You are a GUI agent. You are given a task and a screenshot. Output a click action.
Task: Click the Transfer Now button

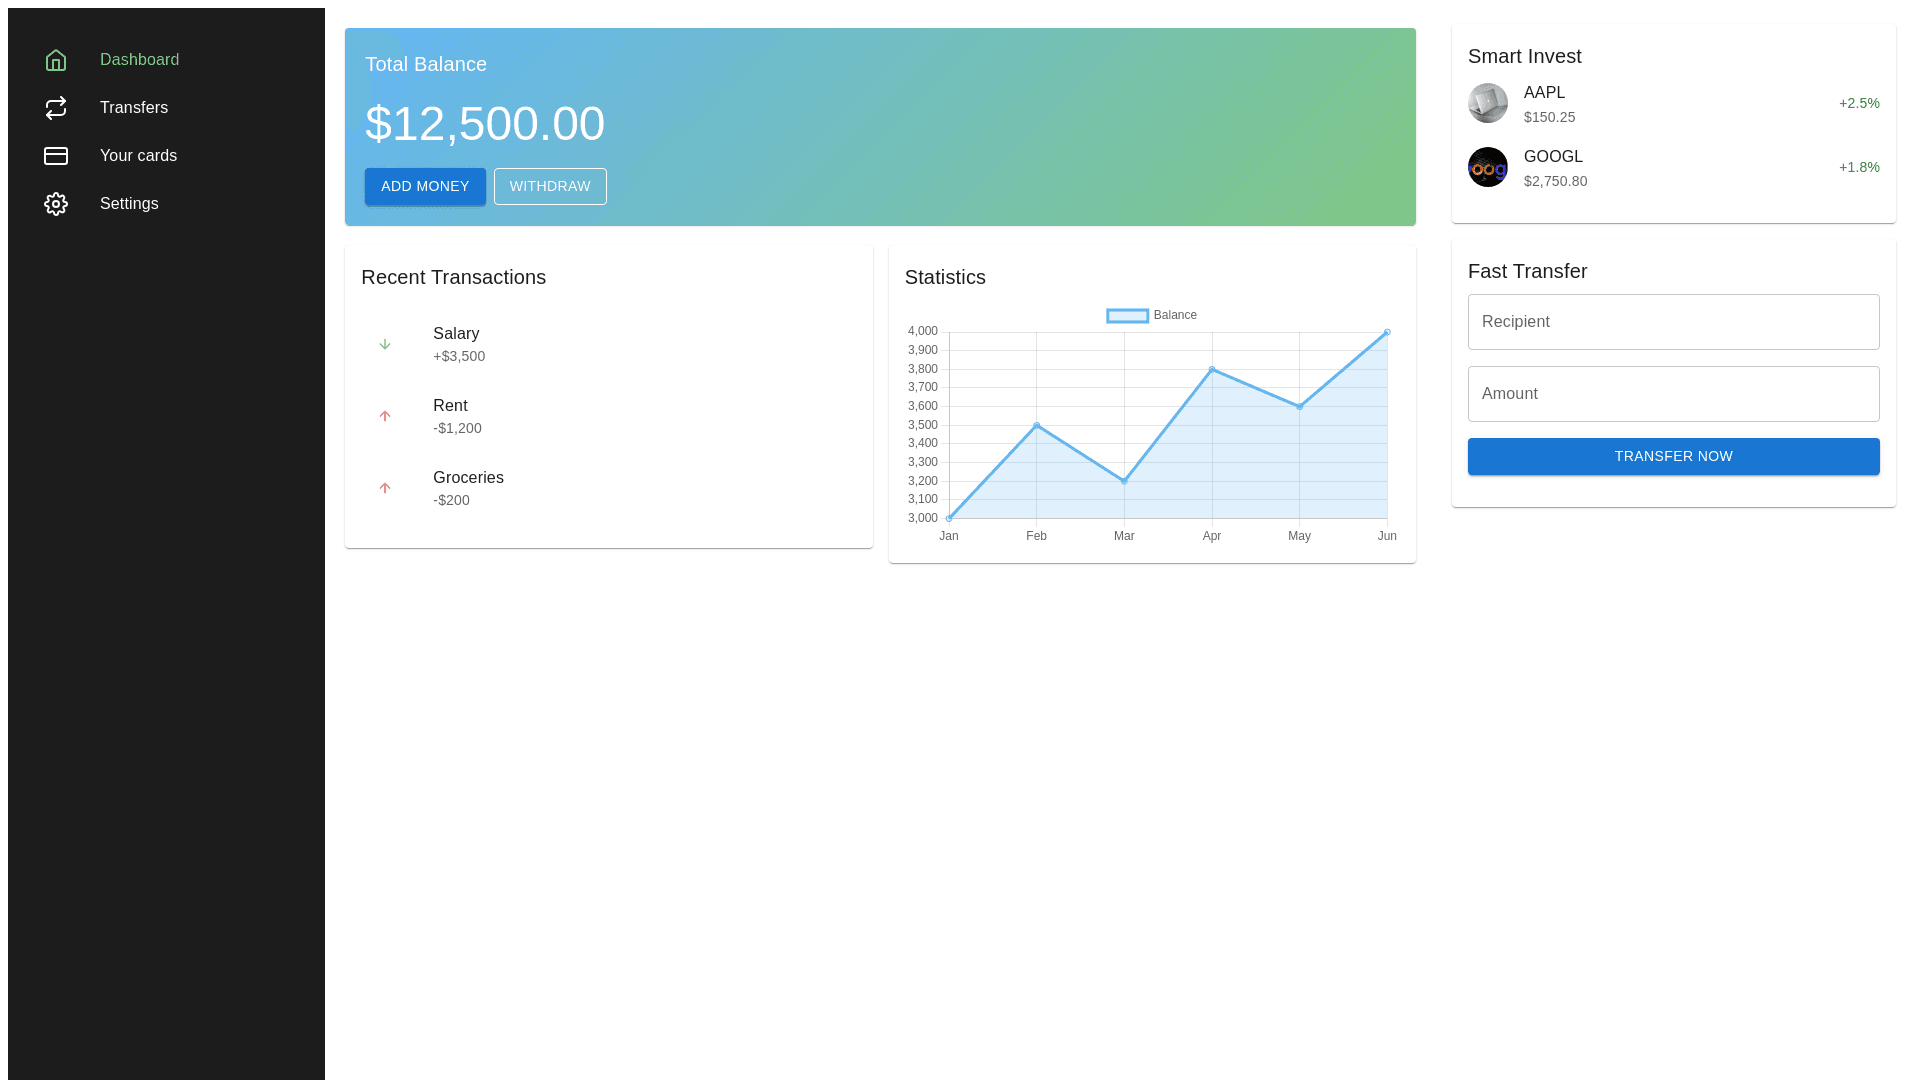coord(1673,456)
